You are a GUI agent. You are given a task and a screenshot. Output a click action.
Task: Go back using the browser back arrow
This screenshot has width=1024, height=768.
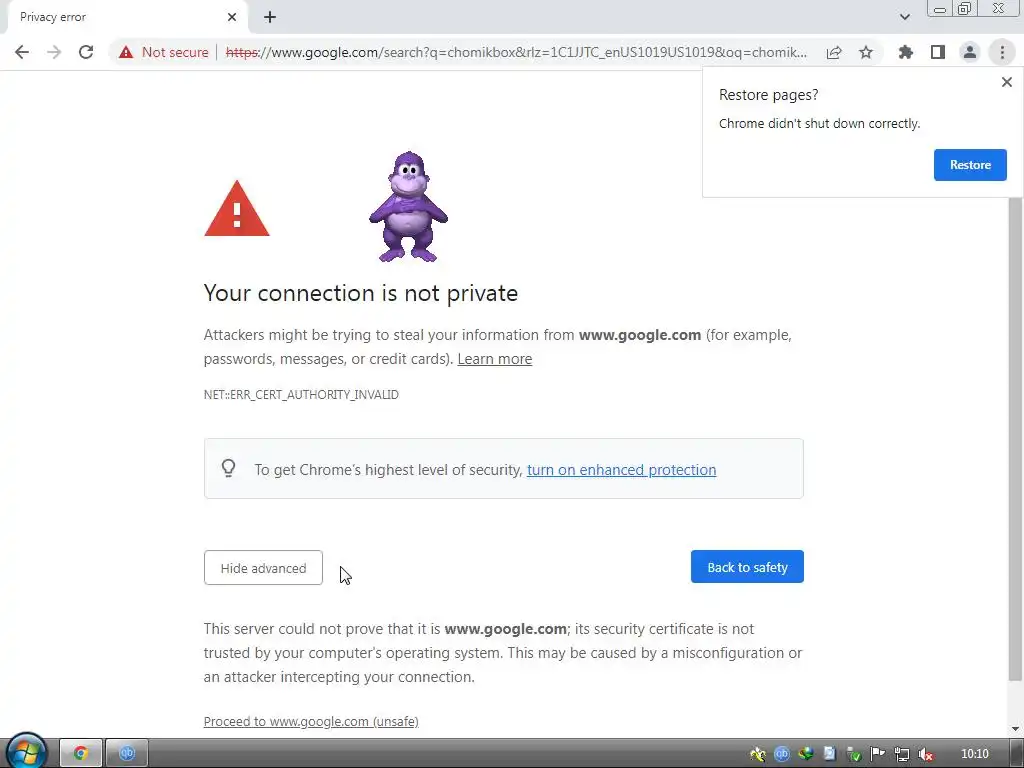pyautogui.click(x=22, y=52)
